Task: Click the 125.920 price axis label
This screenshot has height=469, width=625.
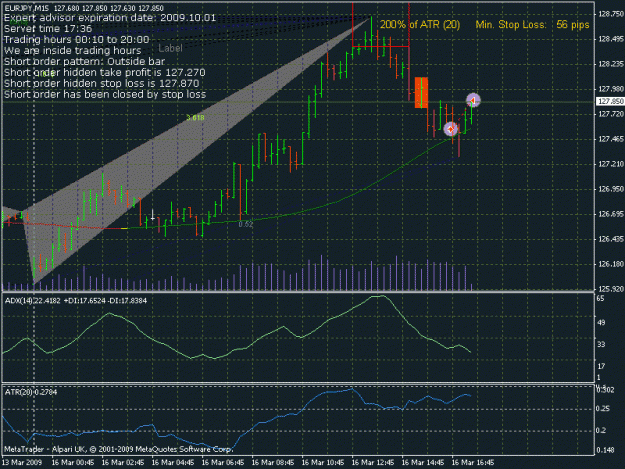Action: (610, 288)
